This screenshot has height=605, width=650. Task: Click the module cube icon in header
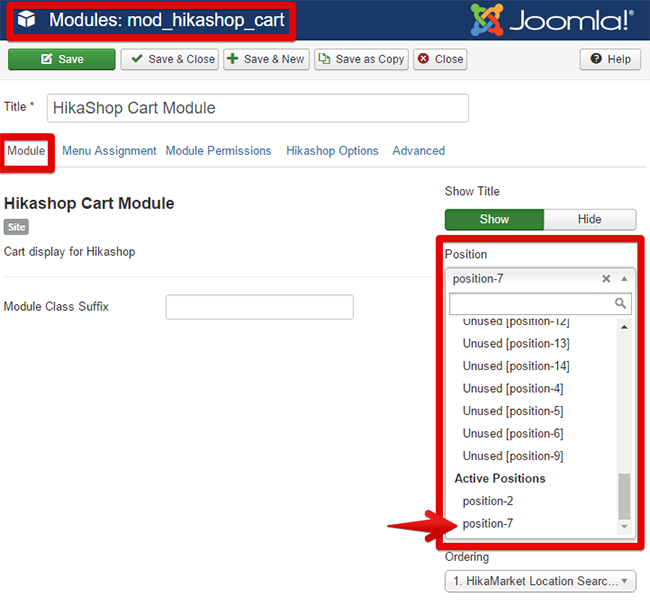tap(27, 19)
